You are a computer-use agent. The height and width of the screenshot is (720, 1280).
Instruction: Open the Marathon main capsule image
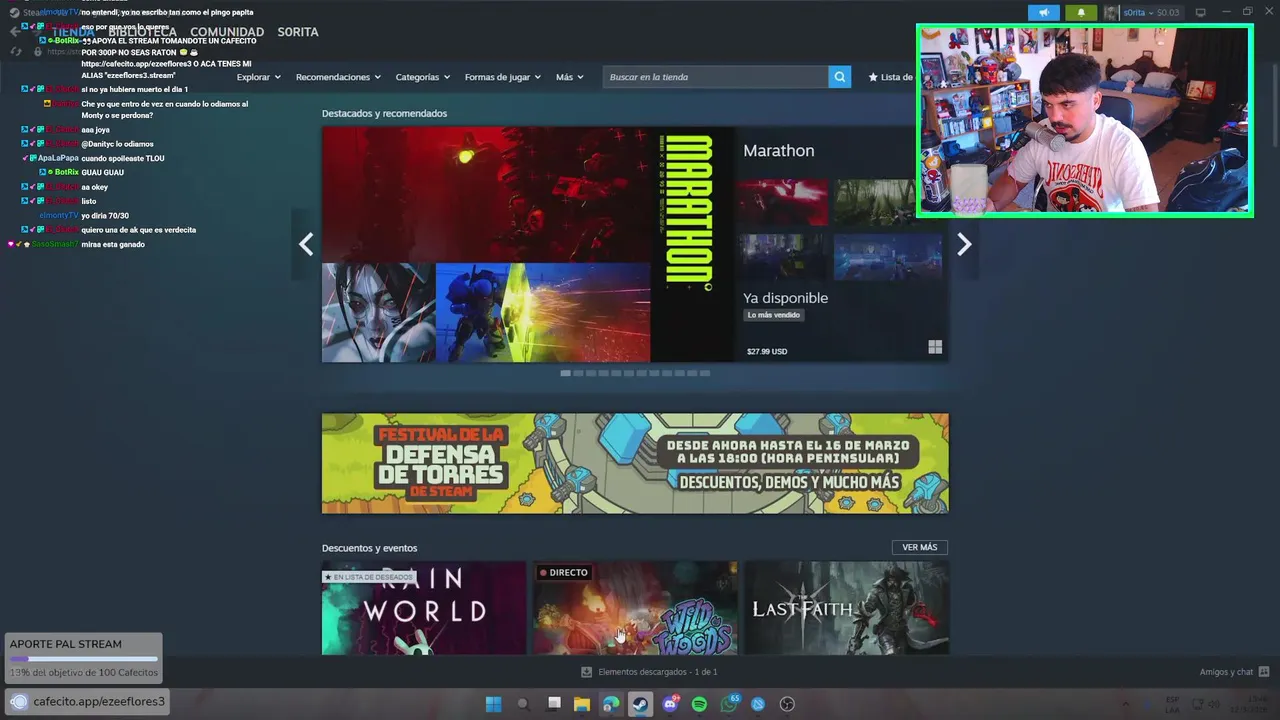(x=528, y=244)
